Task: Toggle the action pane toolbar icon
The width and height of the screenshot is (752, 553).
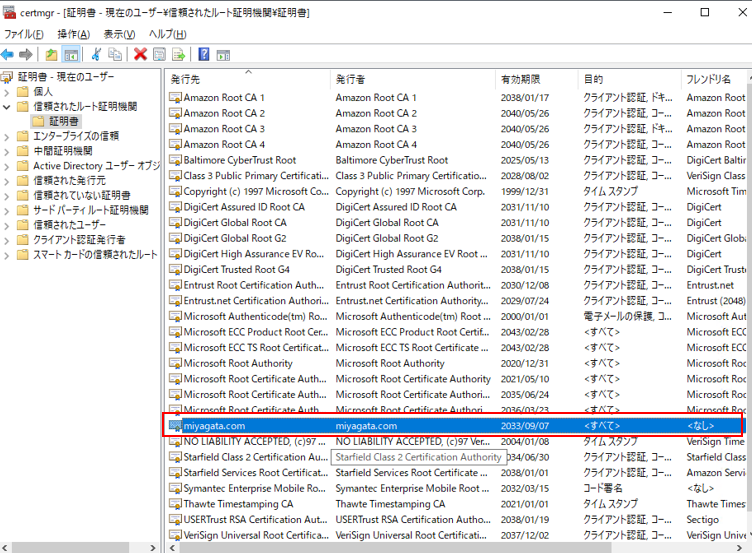Action: (x=223, y=55)
